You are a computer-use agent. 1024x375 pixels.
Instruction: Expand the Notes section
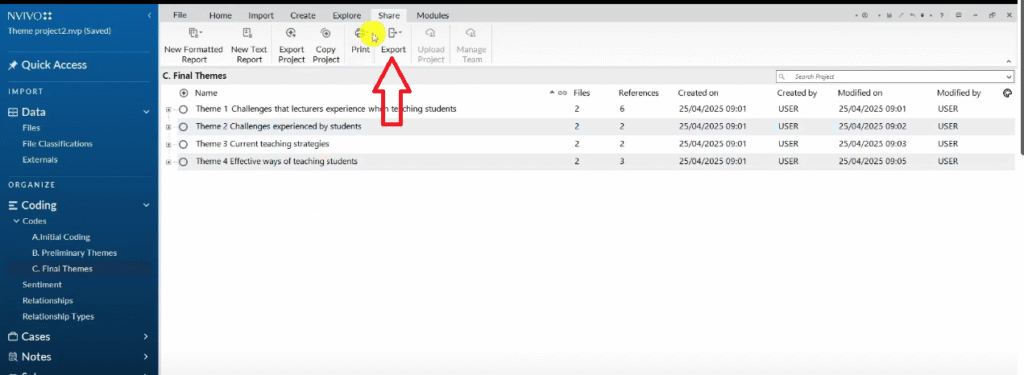[x=146, y=357]
